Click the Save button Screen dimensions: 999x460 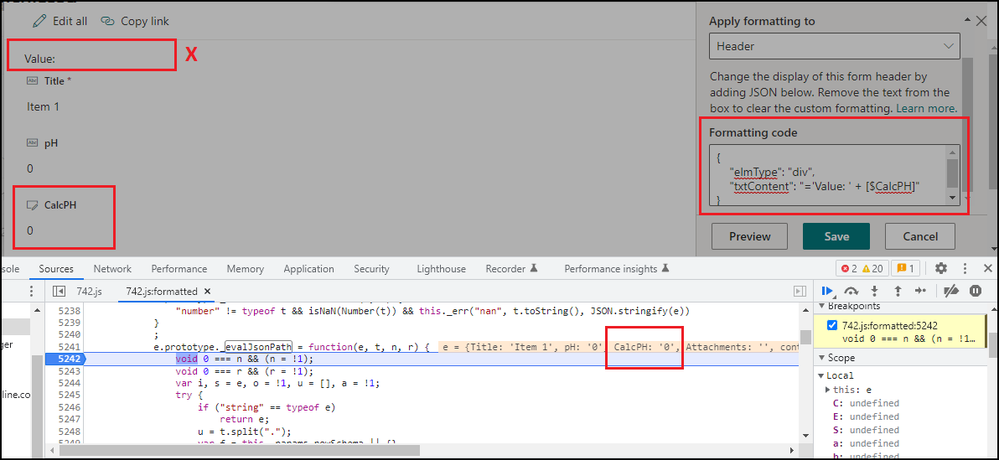point(837,236)
